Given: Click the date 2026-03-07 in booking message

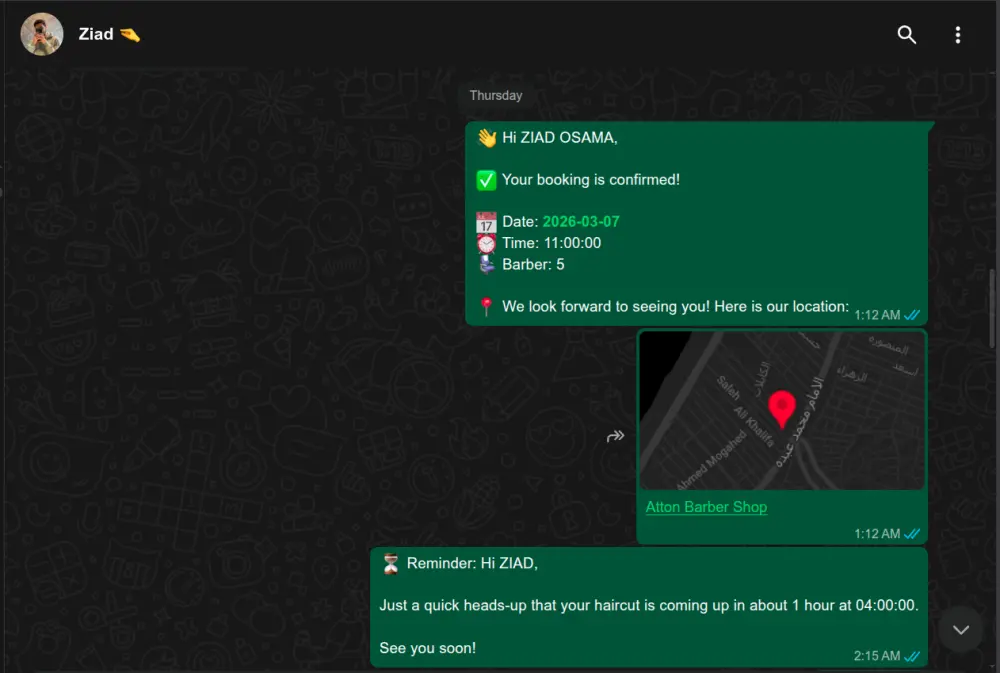Looking at the screenshot, I should [580, 221].
